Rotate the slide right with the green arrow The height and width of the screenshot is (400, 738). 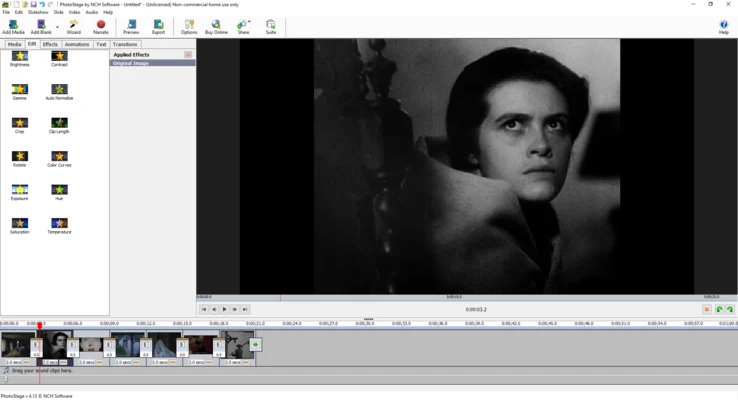coord(730,309)
